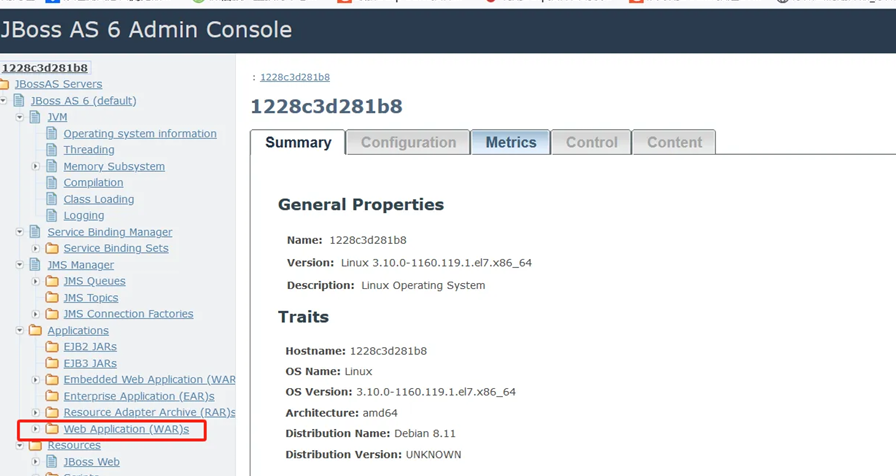Click the JBoss AS 6 Admin Console title
896x476 pixels.
coord(146,30)
